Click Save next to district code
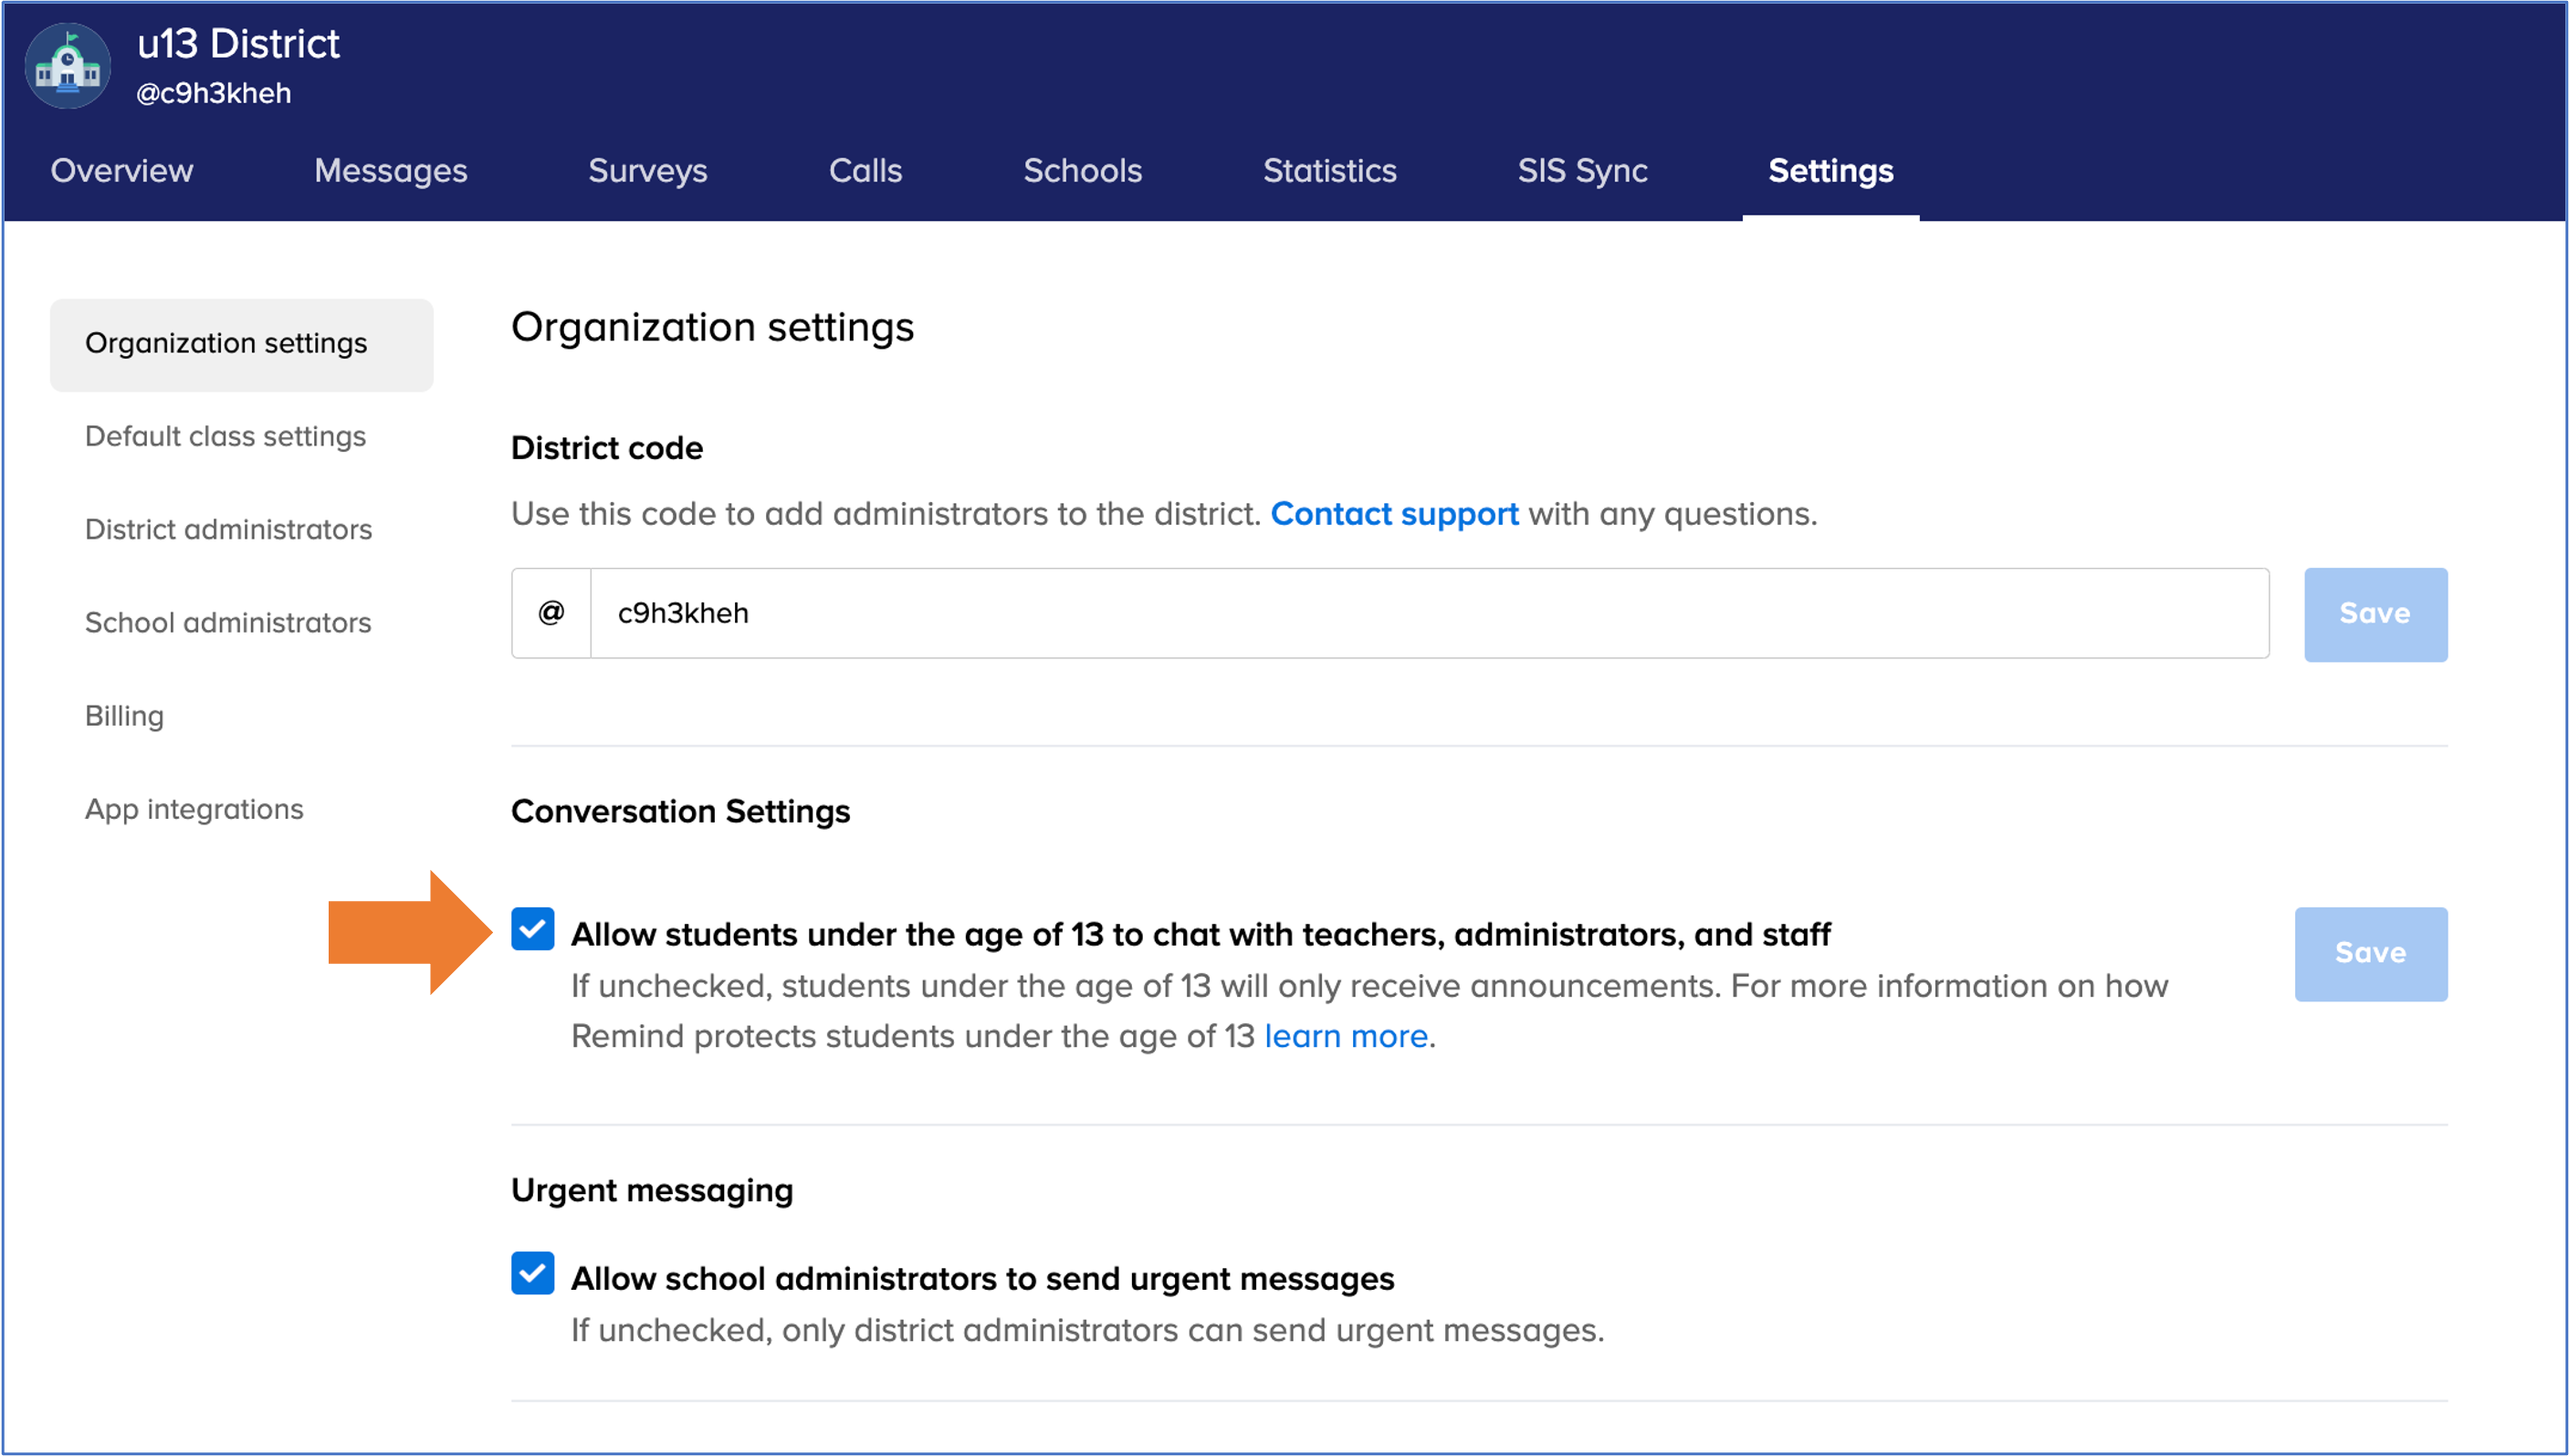The height and width of the screenshot is (1456, 2569). pos(2375,614)
